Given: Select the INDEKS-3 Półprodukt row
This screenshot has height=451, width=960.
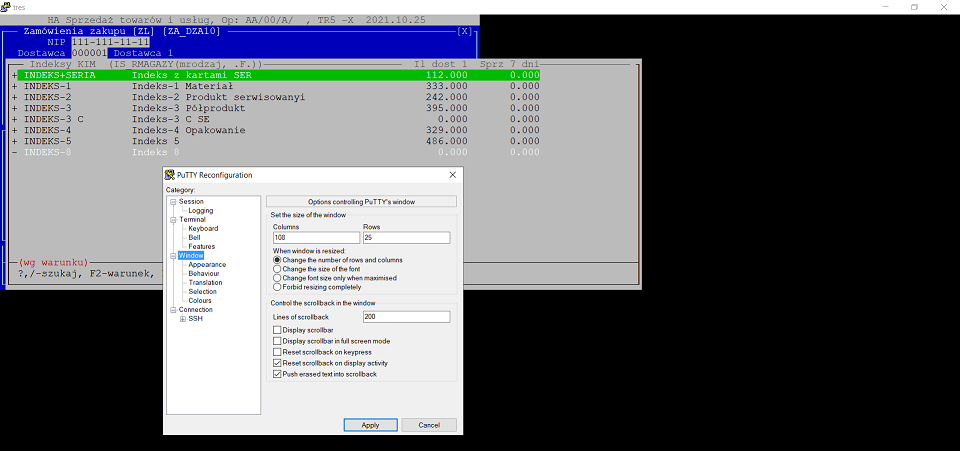Looking at the screenshot, I should (x=276, y=108).
